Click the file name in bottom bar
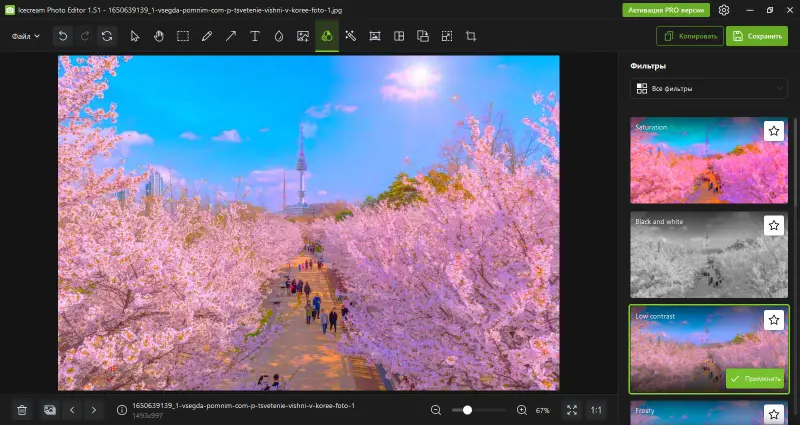 (243, 406)
